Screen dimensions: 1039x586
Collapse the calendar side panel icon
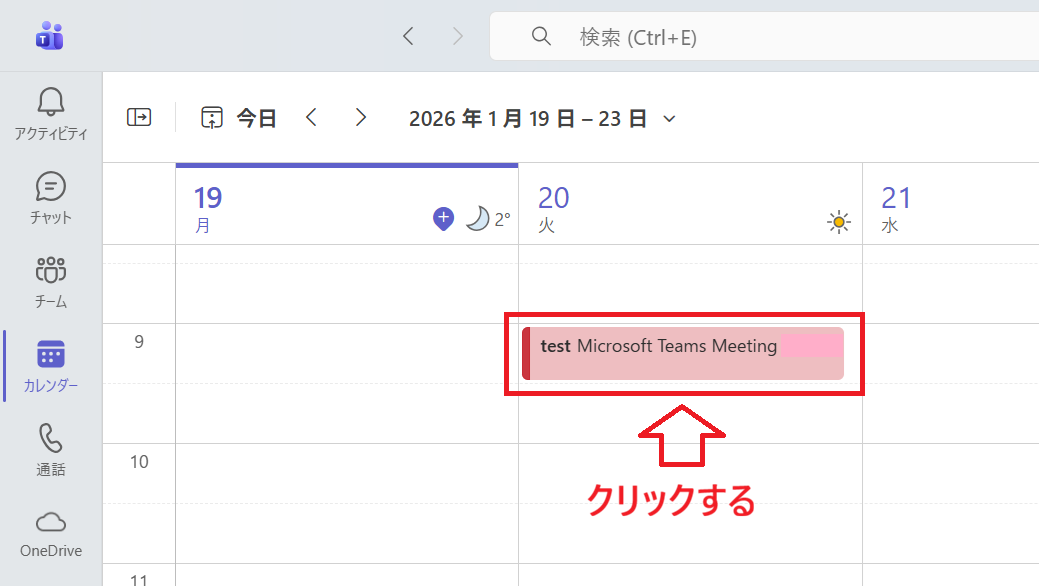(x=139, y=117)
